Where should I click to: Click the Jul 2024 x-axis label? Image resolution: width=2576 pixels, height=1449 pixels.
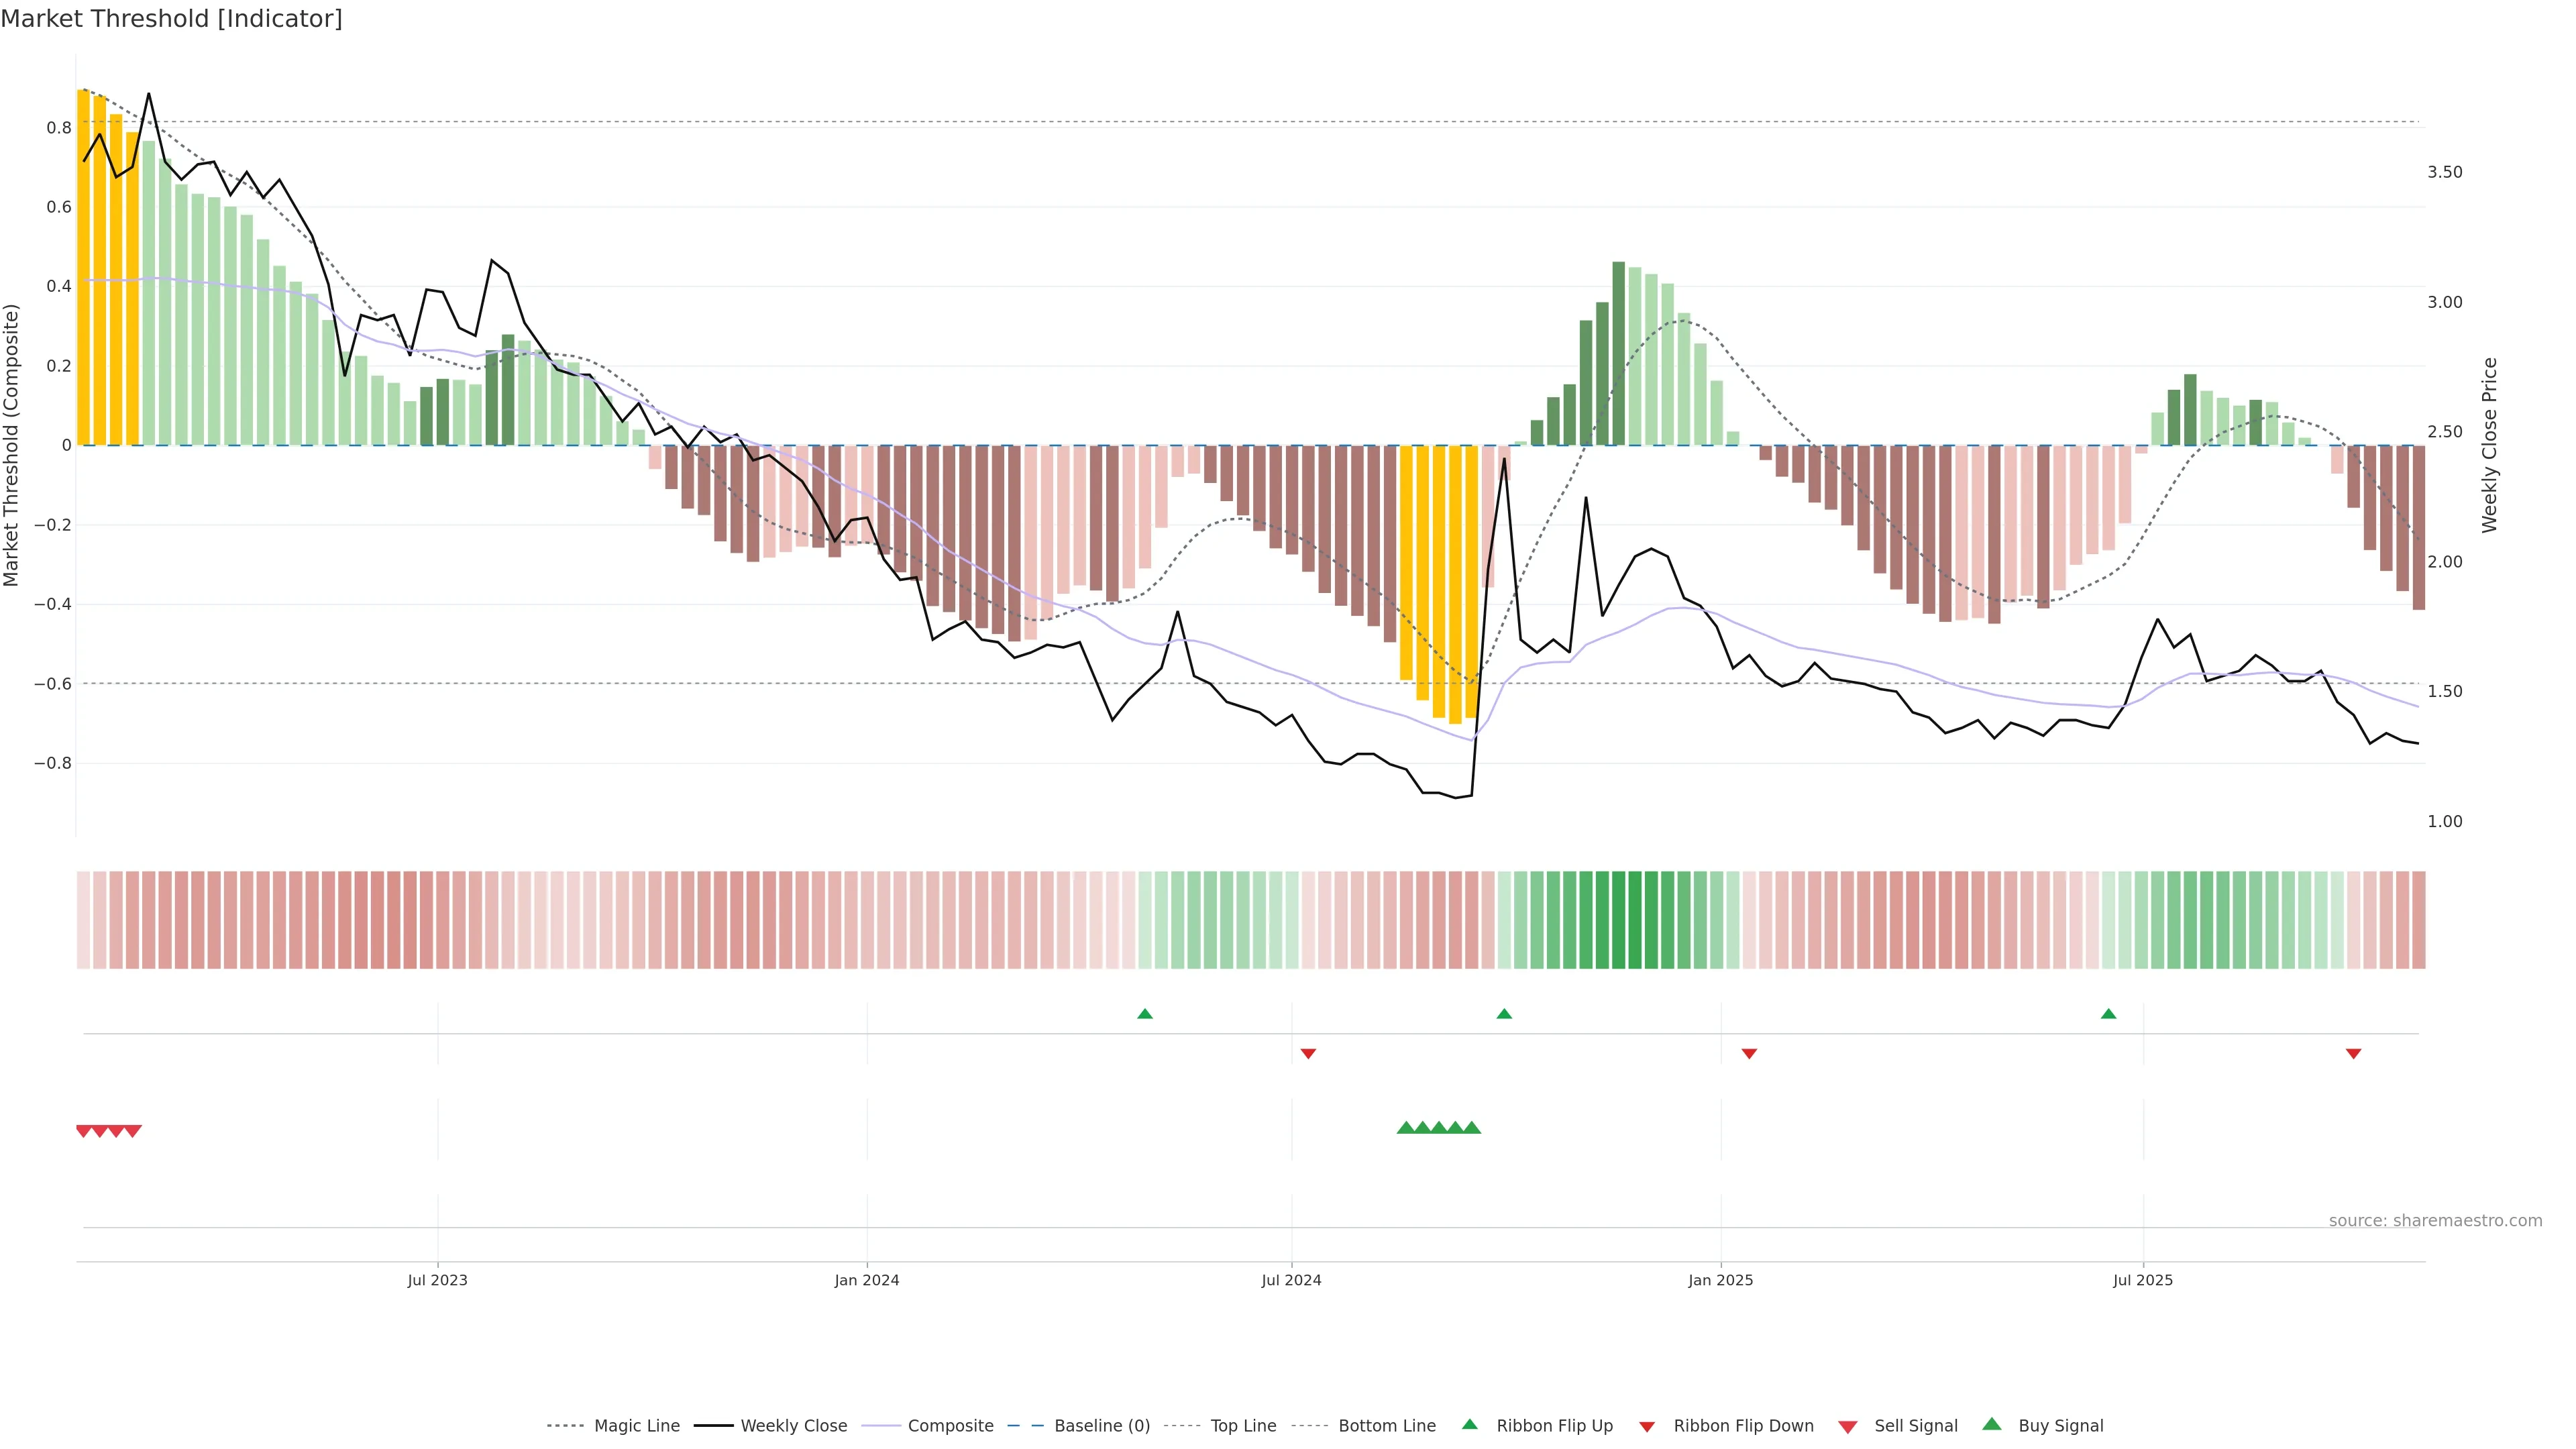(x=1291, y=1280)
